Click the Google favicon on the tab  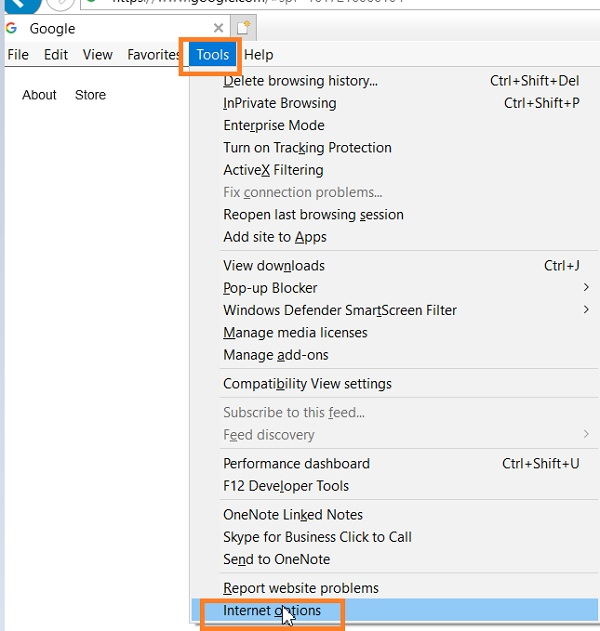point(12,28)
